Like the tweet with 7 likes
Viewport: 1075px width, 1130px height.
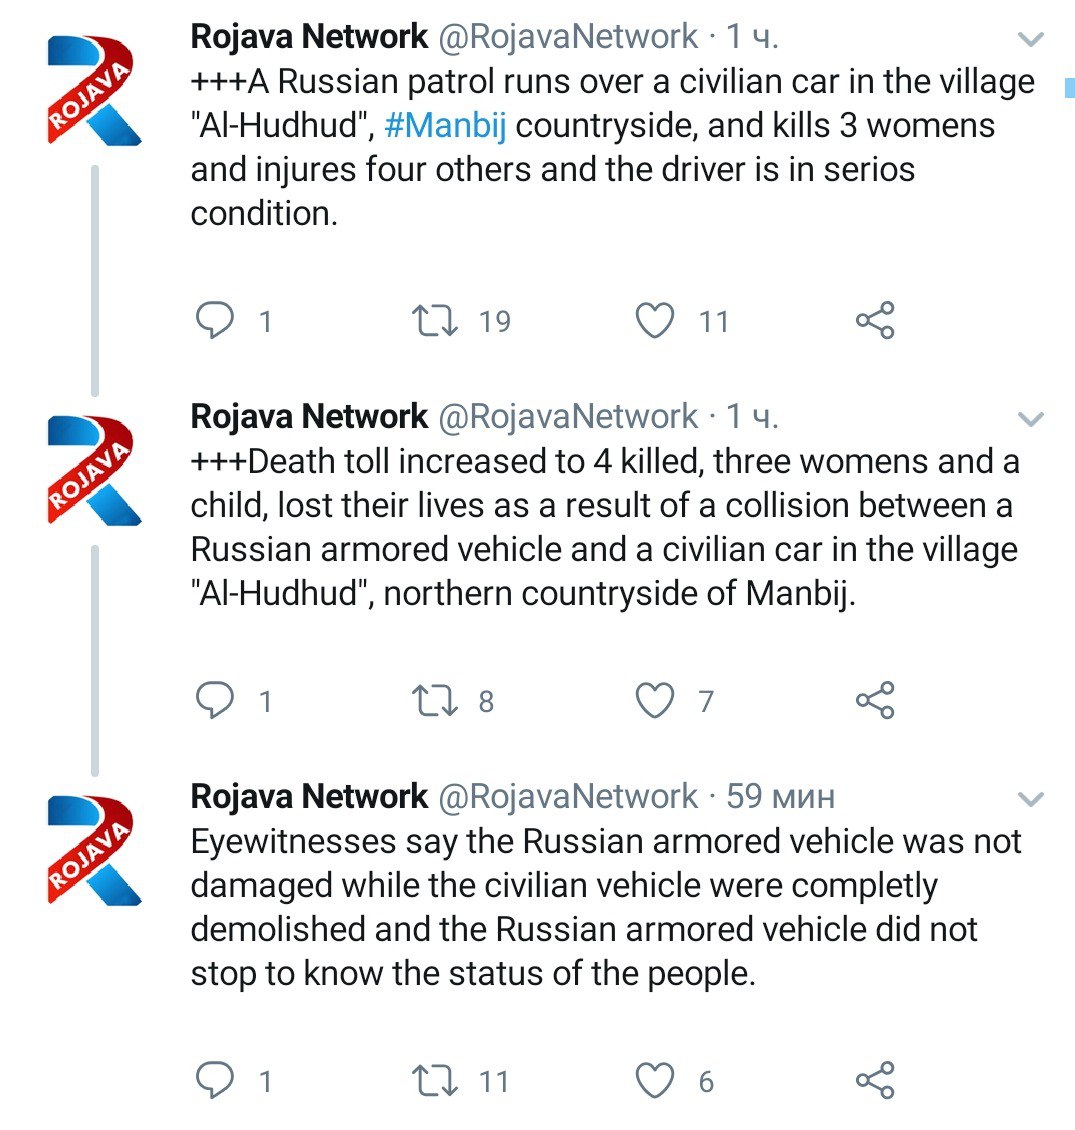[x=655, y=700]
